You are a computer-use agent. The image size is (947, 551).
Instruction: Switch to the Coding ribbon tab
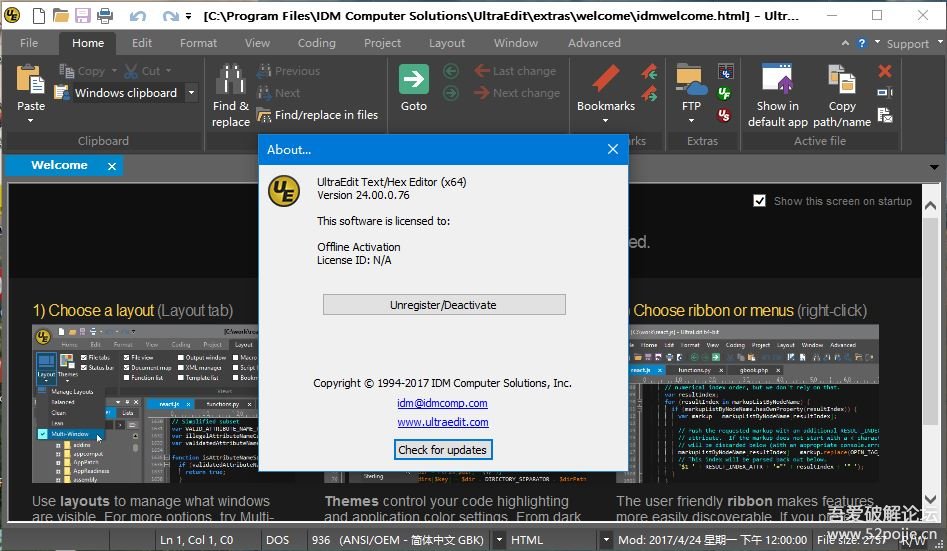coord(316,43)
